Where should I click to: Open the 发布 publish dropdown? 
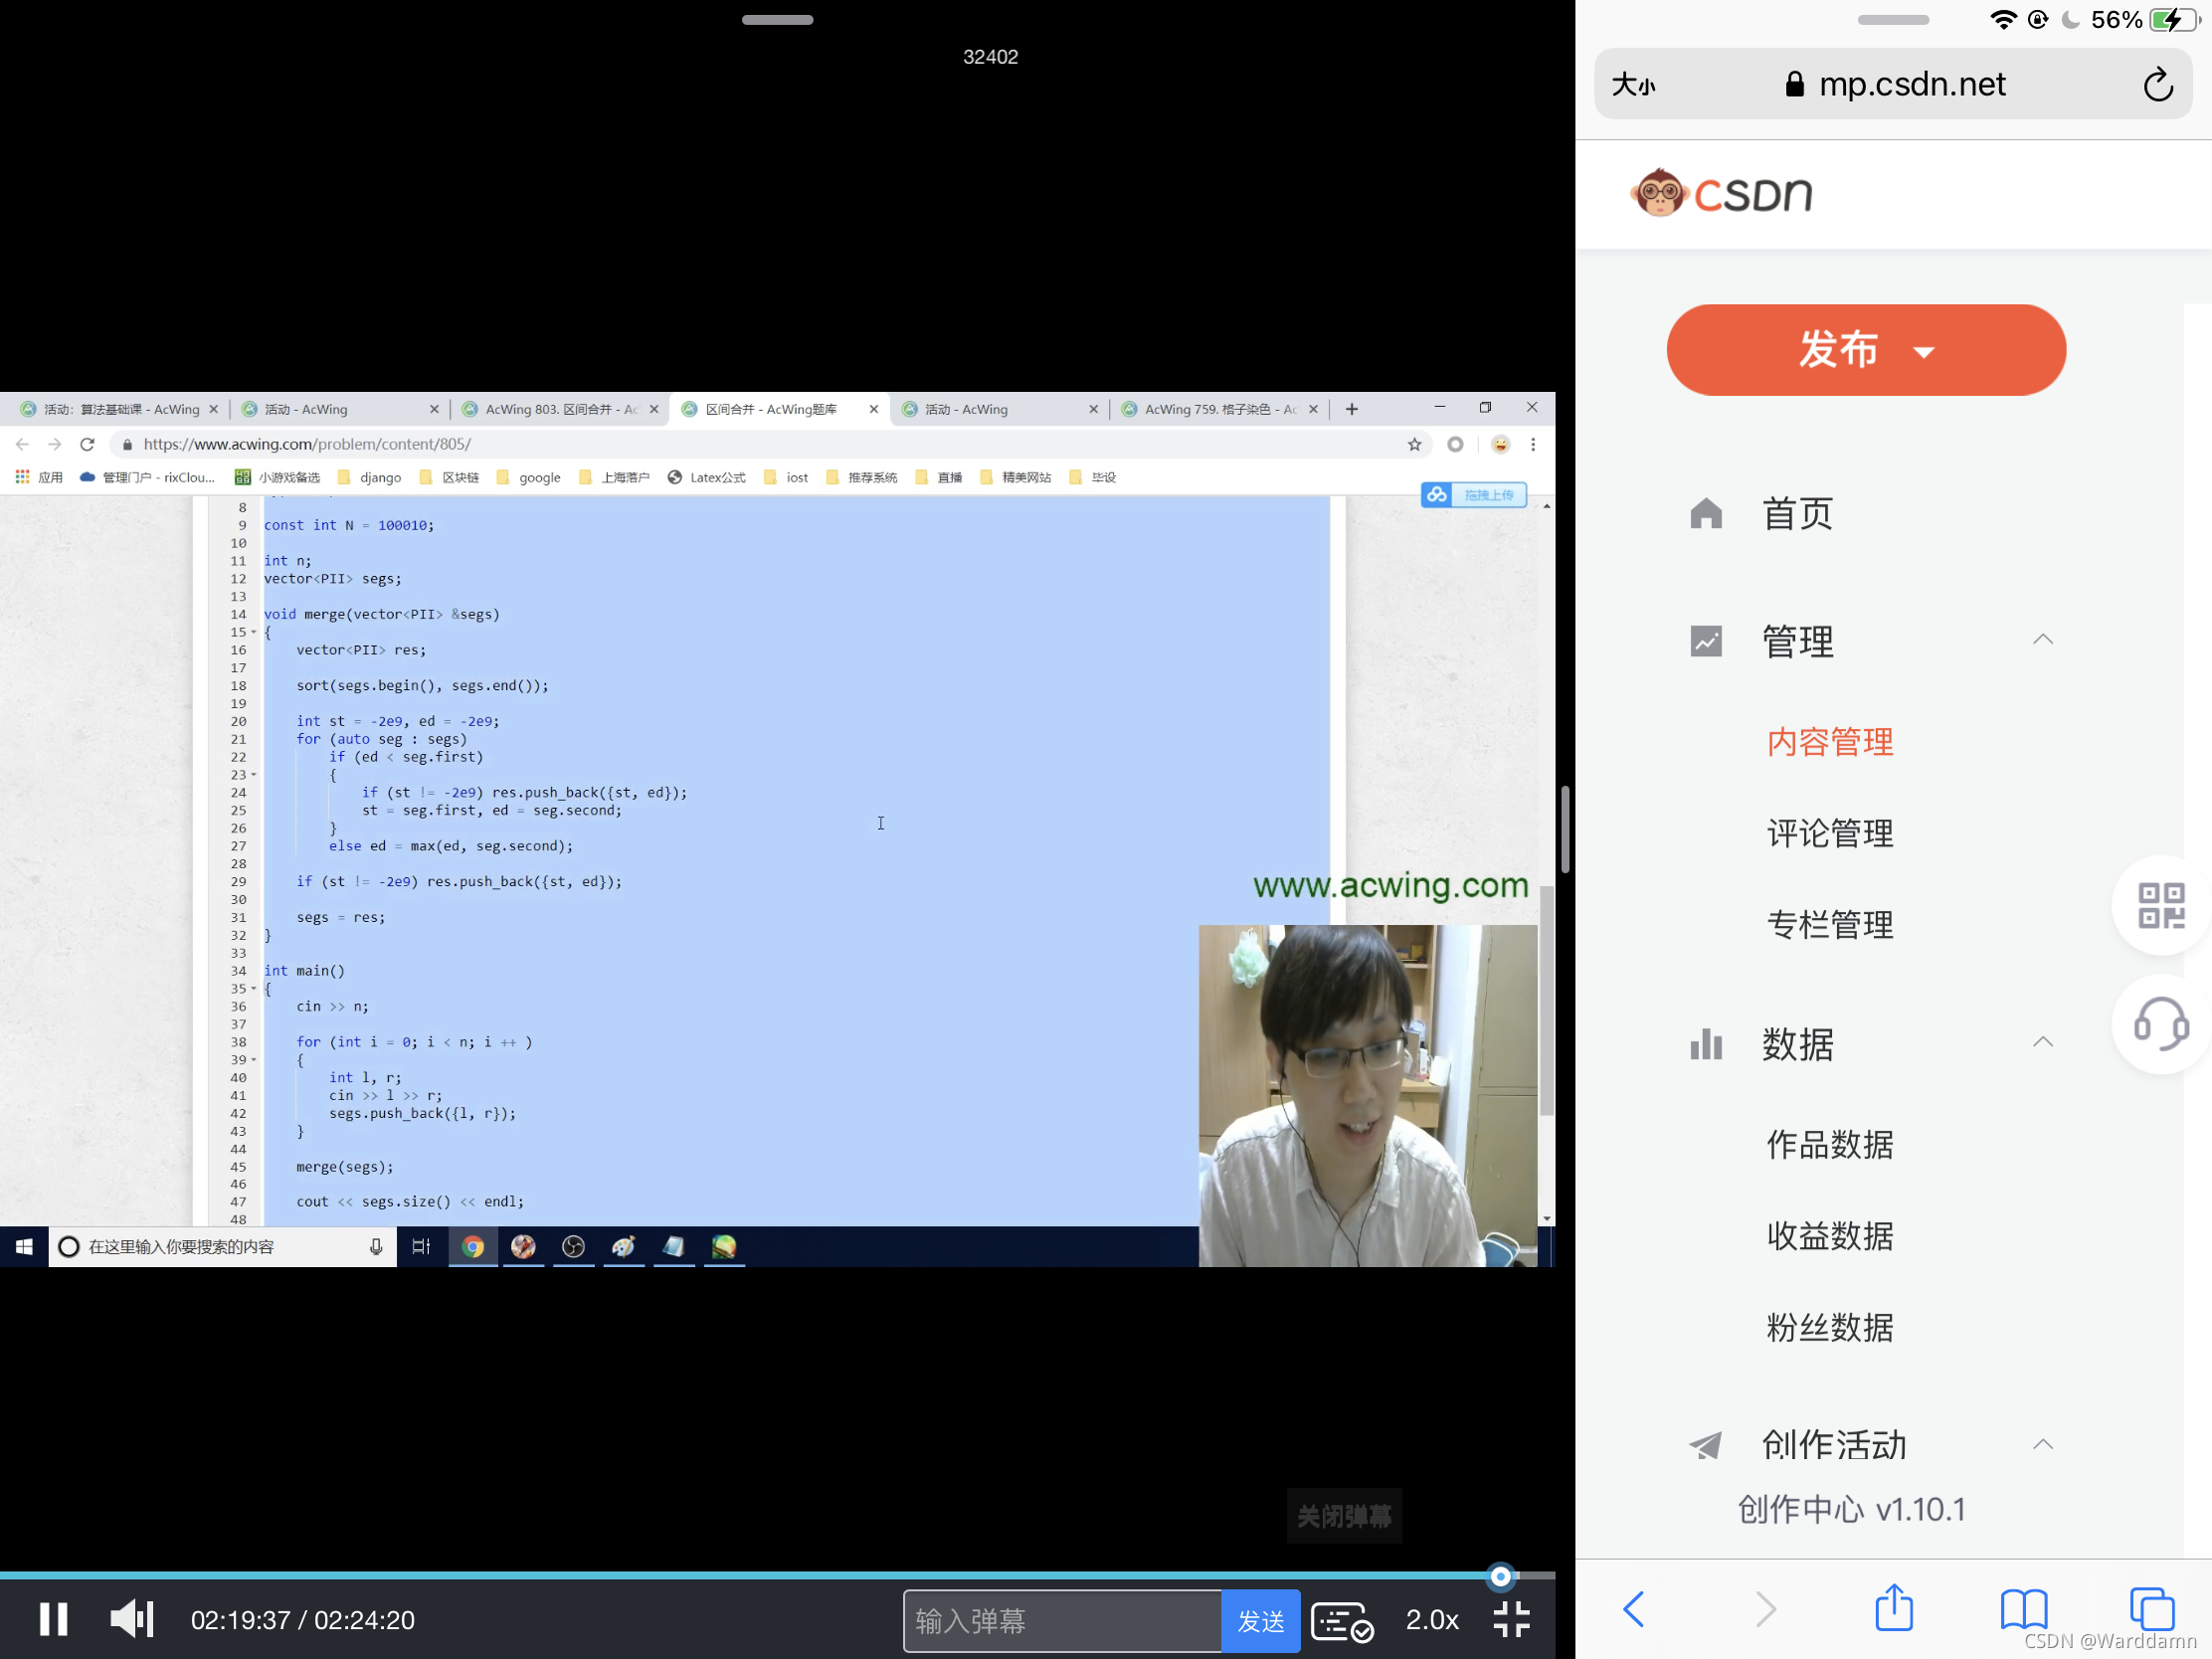pos(1866,350)
